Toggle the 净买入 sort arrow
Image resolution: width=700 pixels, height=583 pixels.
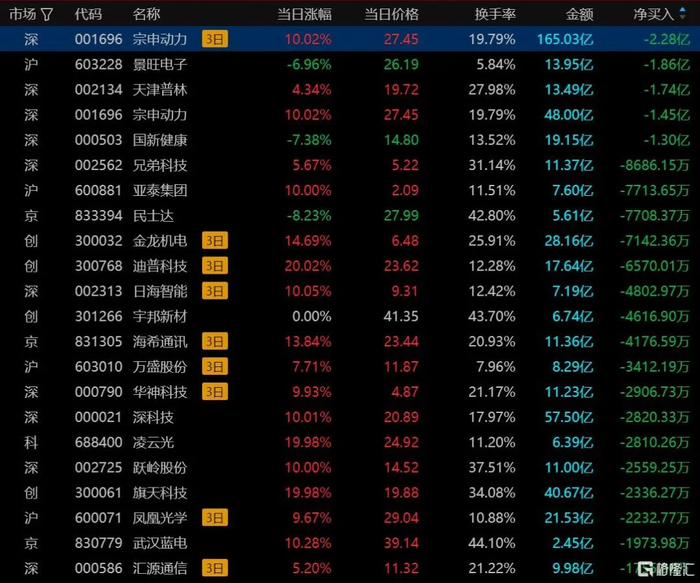click(x=682, y=13)
